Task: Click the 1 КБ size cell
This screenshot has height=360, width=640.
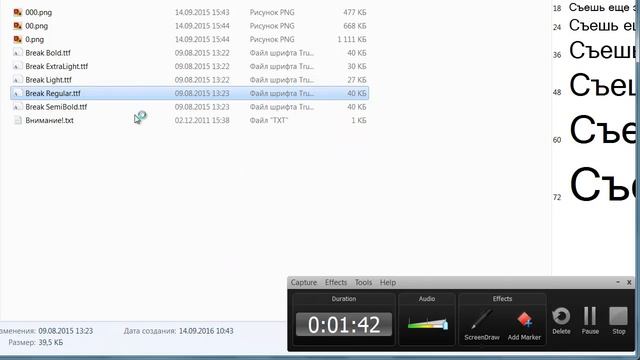Action: point(359,120)
